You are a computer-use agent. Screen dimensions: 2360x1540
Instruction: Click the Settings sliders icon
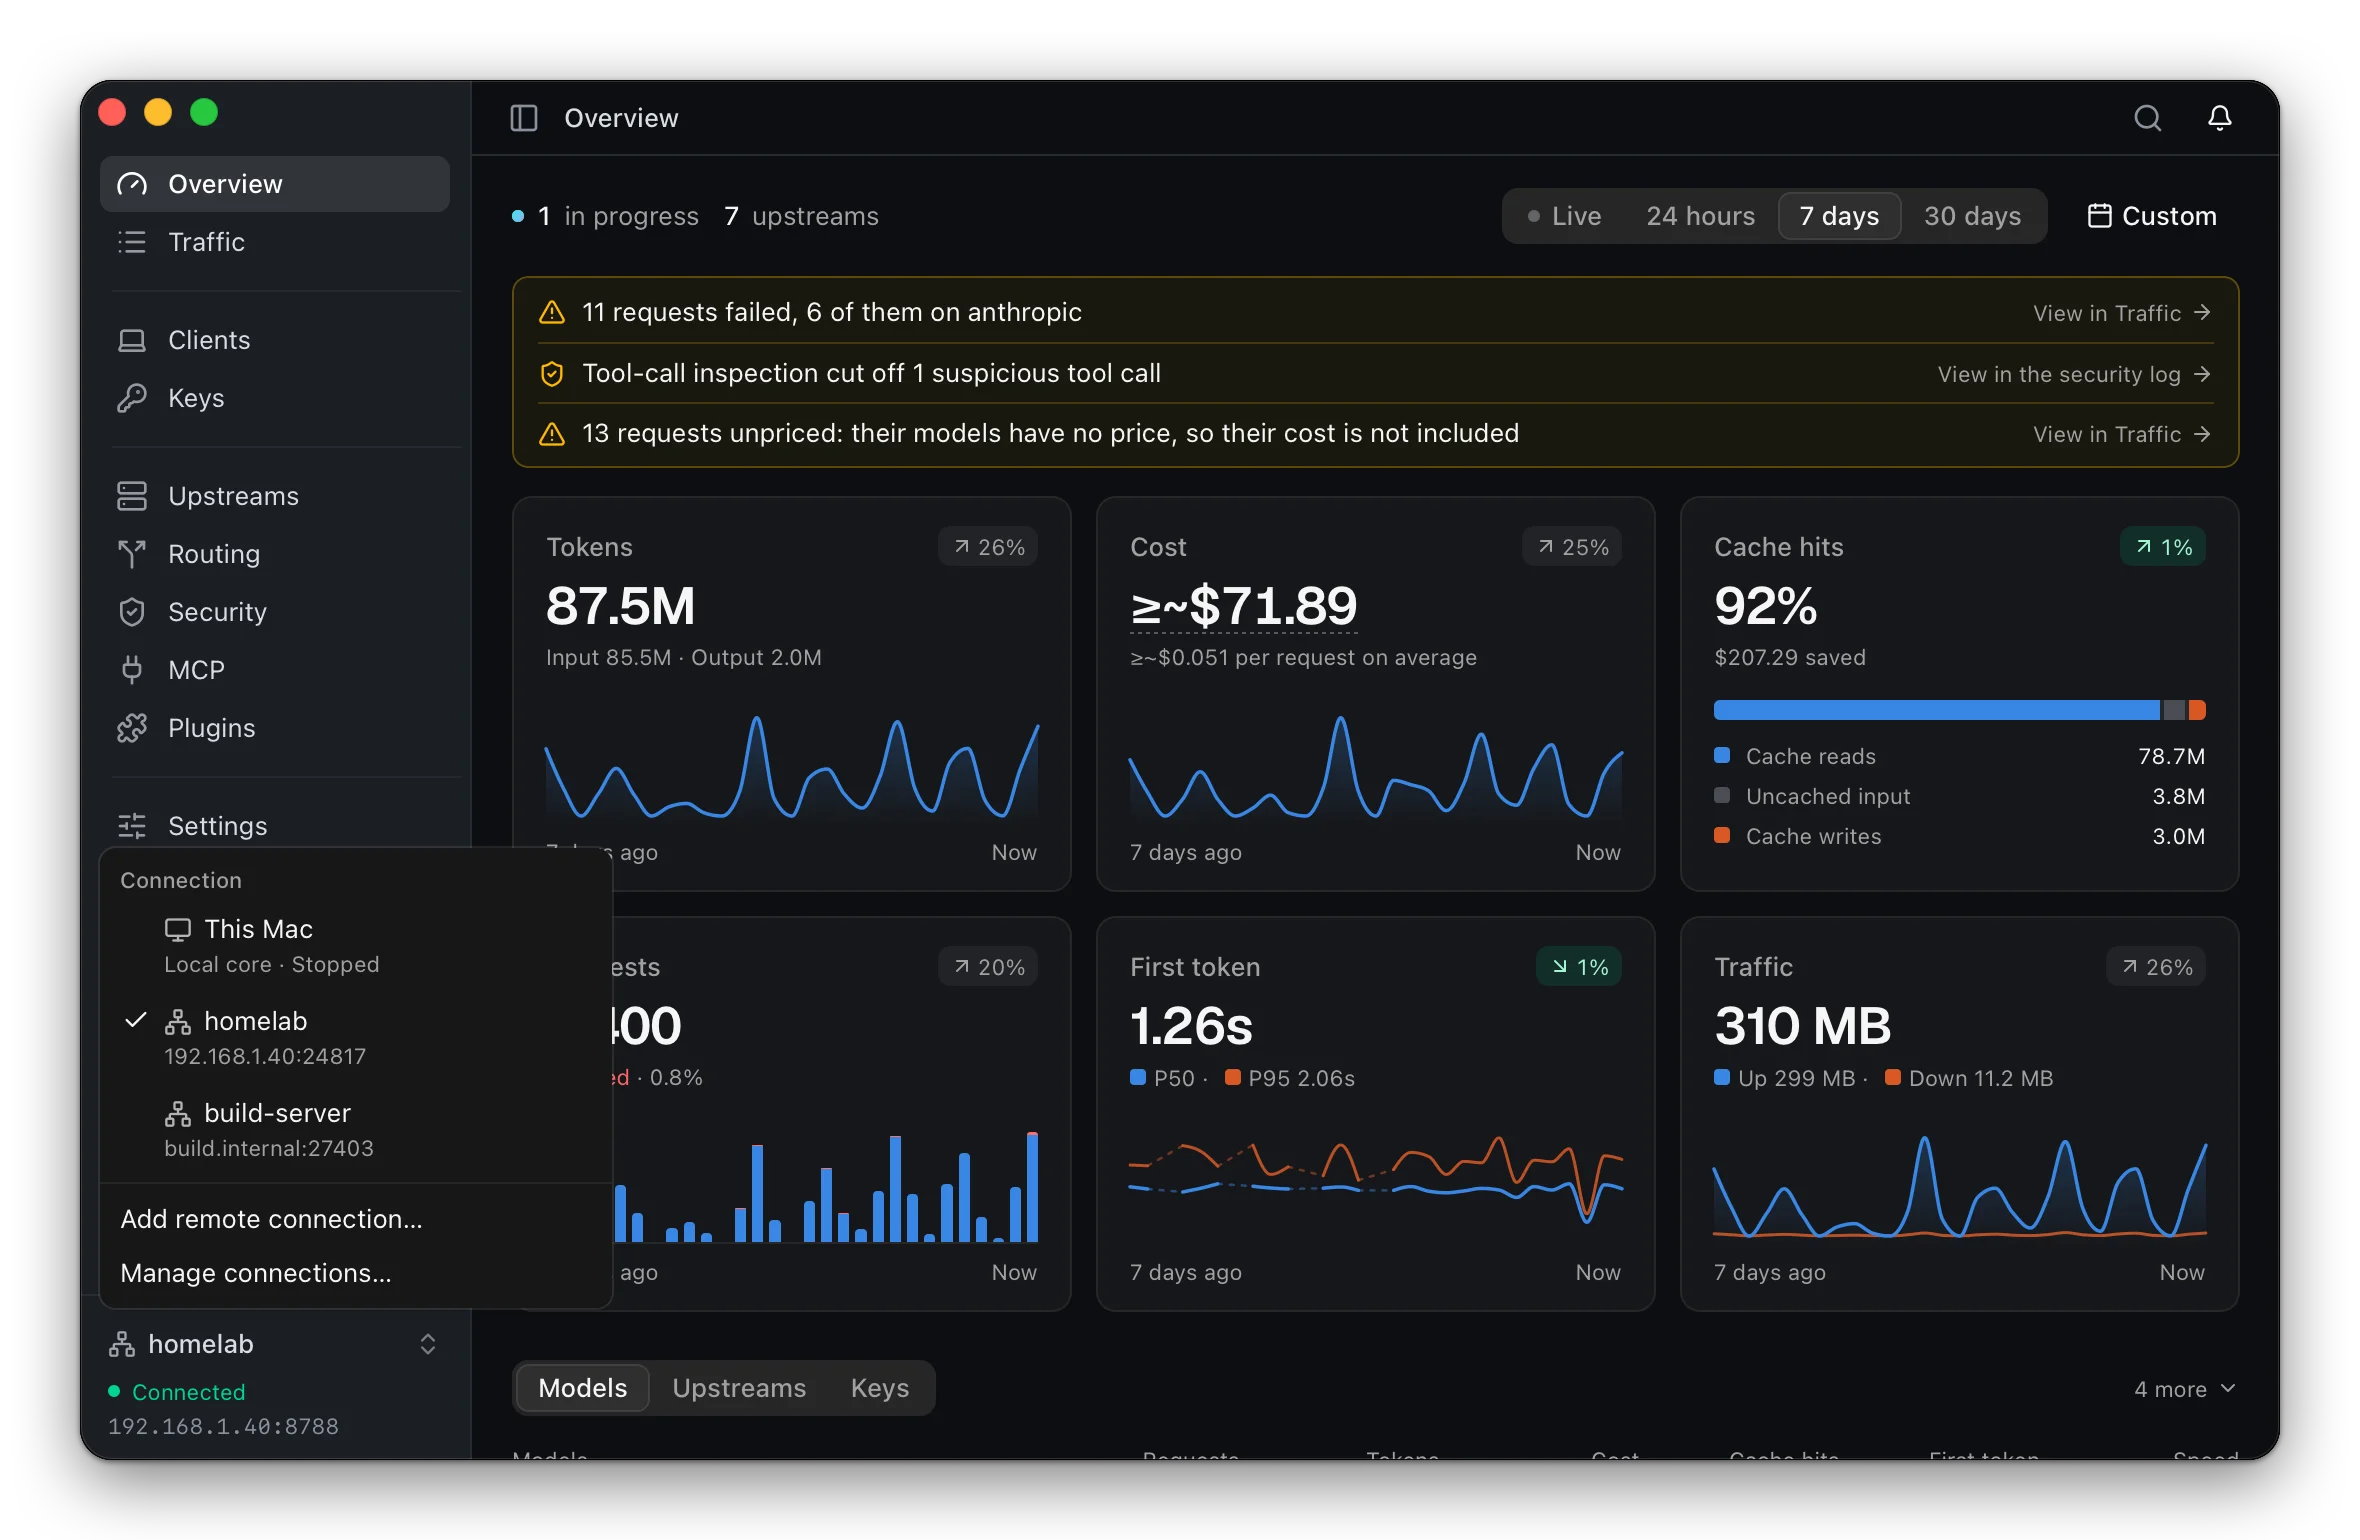click(x=132, y=826)
